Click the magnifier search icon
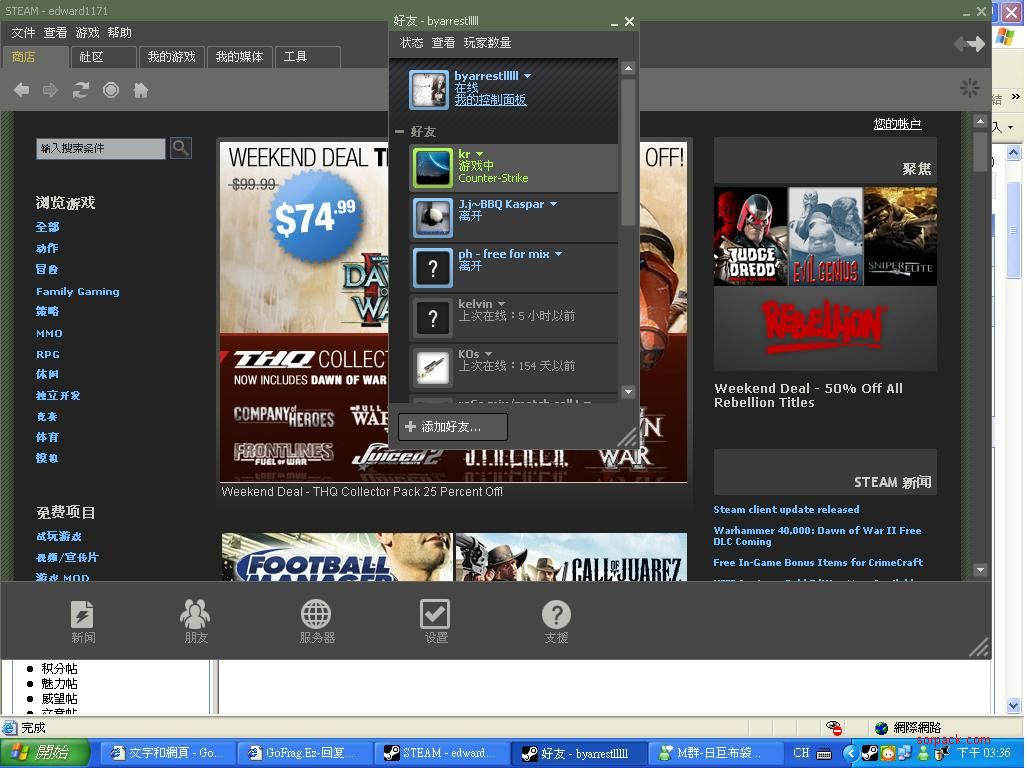This screenshot has height=768, width=1028. pos(181,148)
